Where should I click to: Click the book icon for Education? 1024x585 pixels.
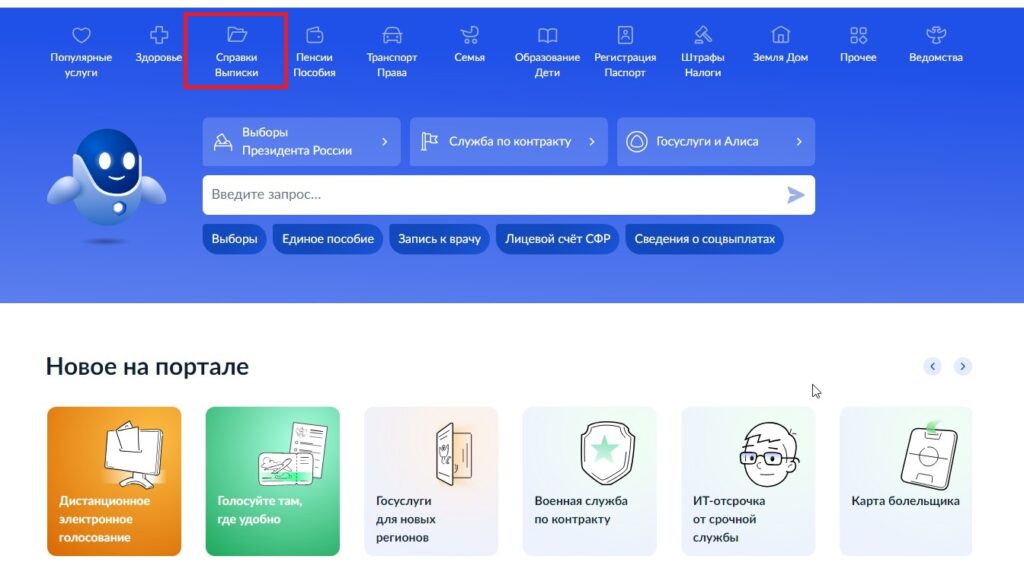[x=547, y=36]
